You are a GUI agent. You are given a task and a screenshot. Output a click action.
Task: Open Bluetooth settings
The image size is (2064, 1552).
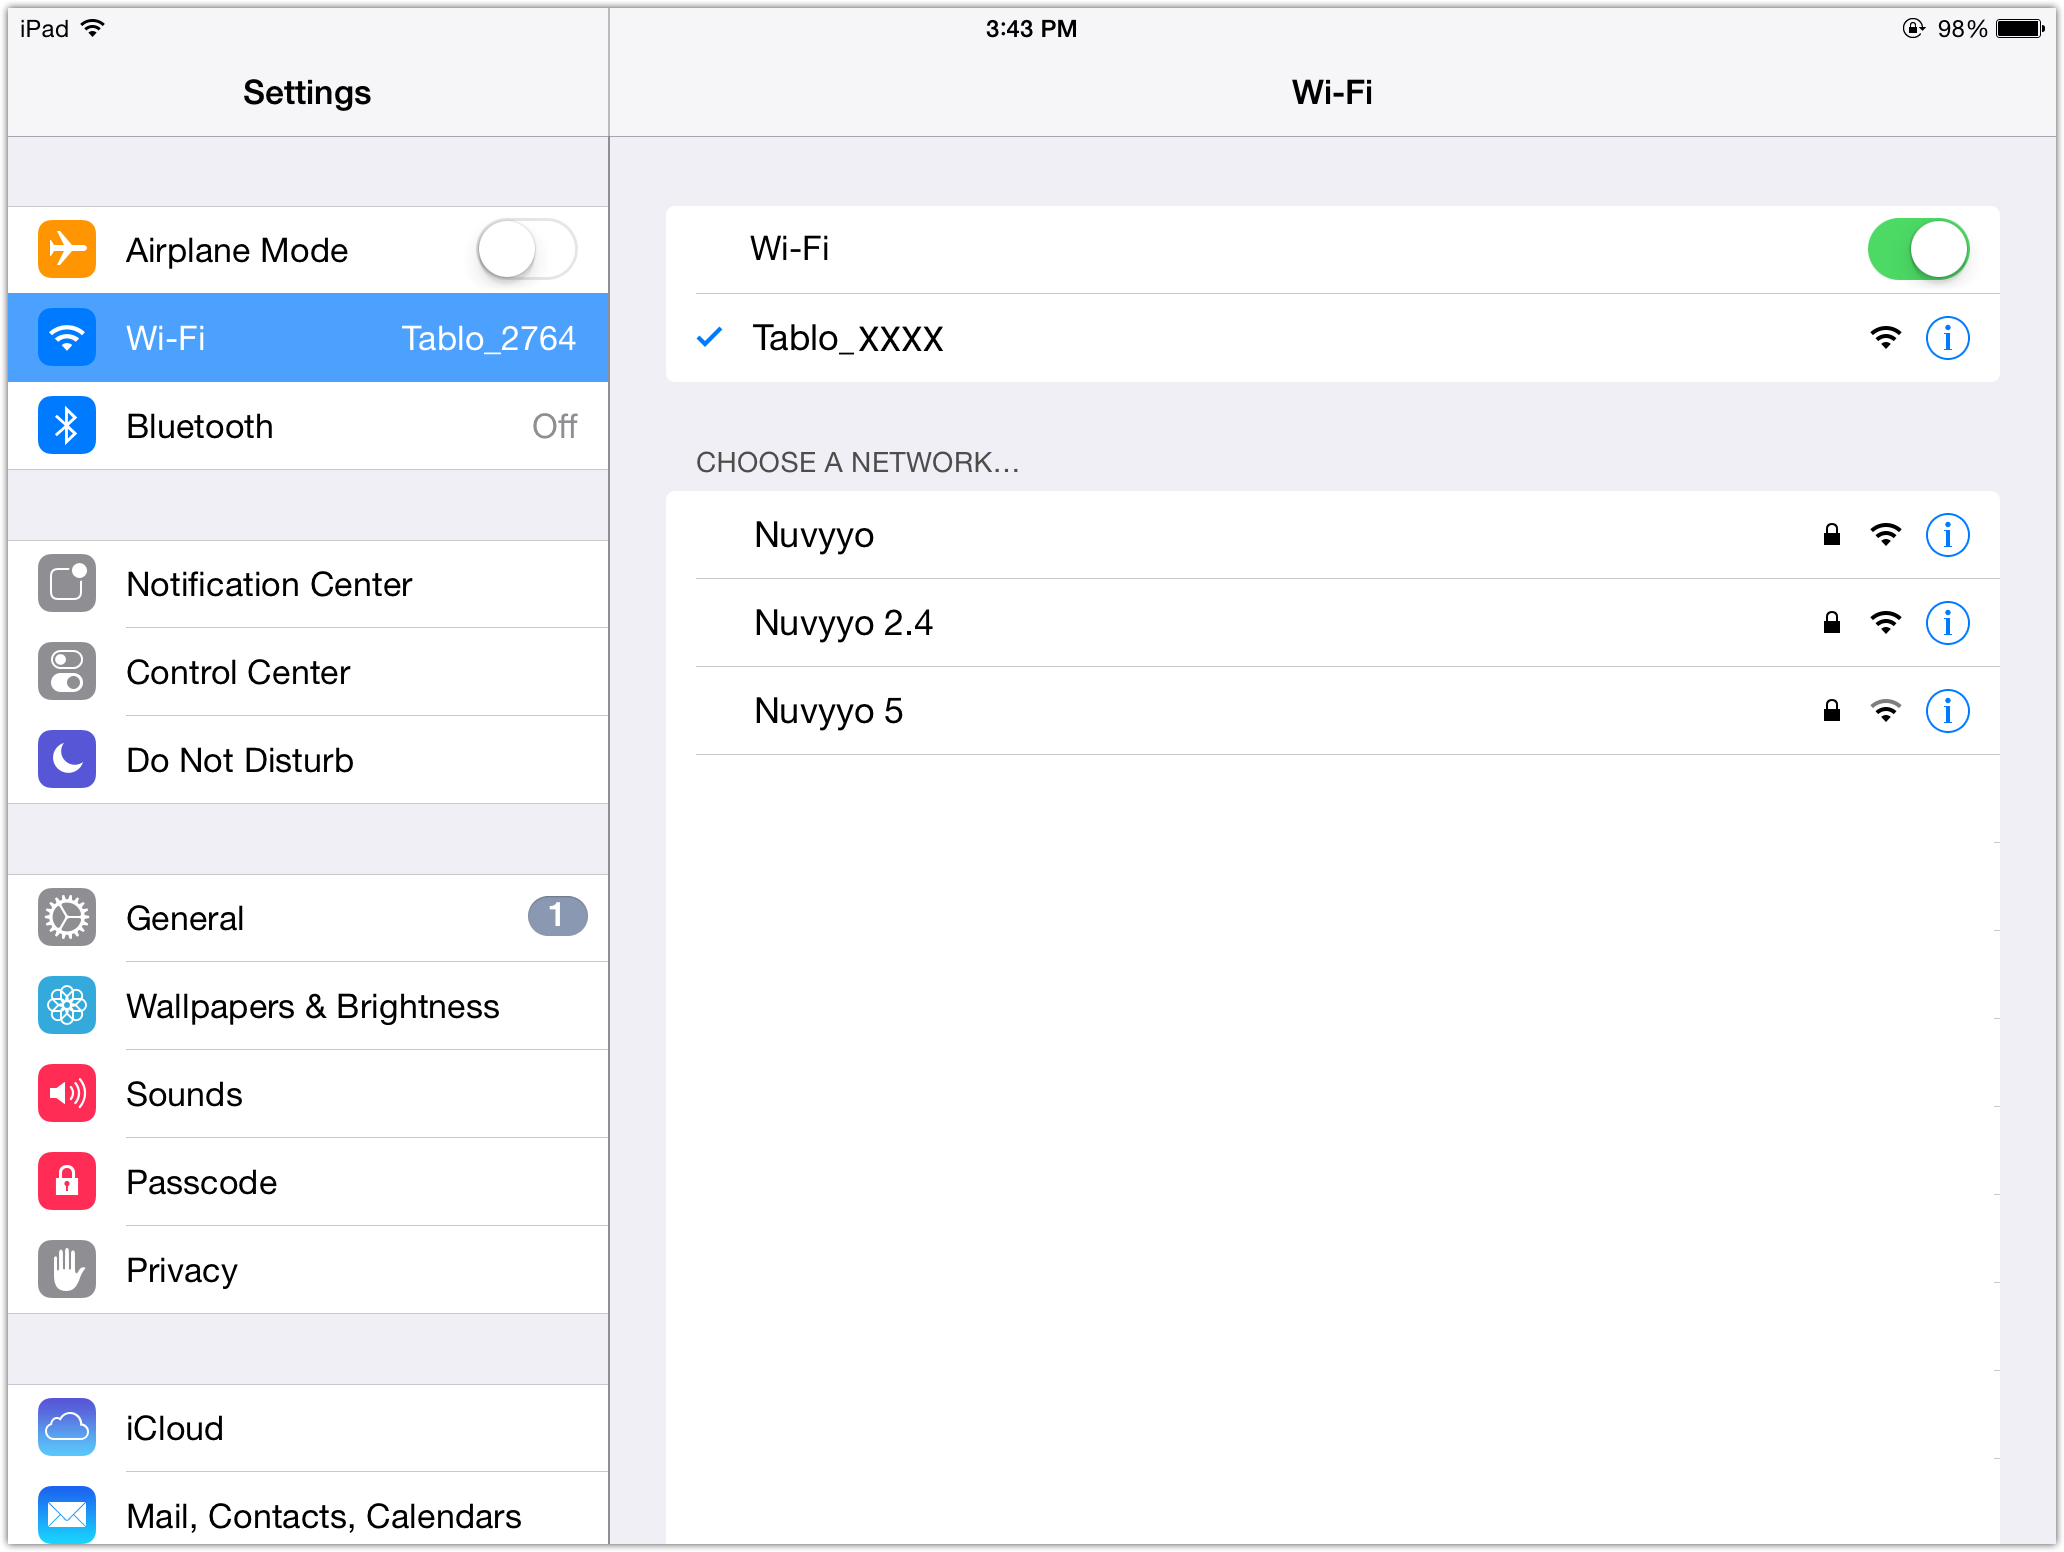pyautogui.click(x=308, y=426)
